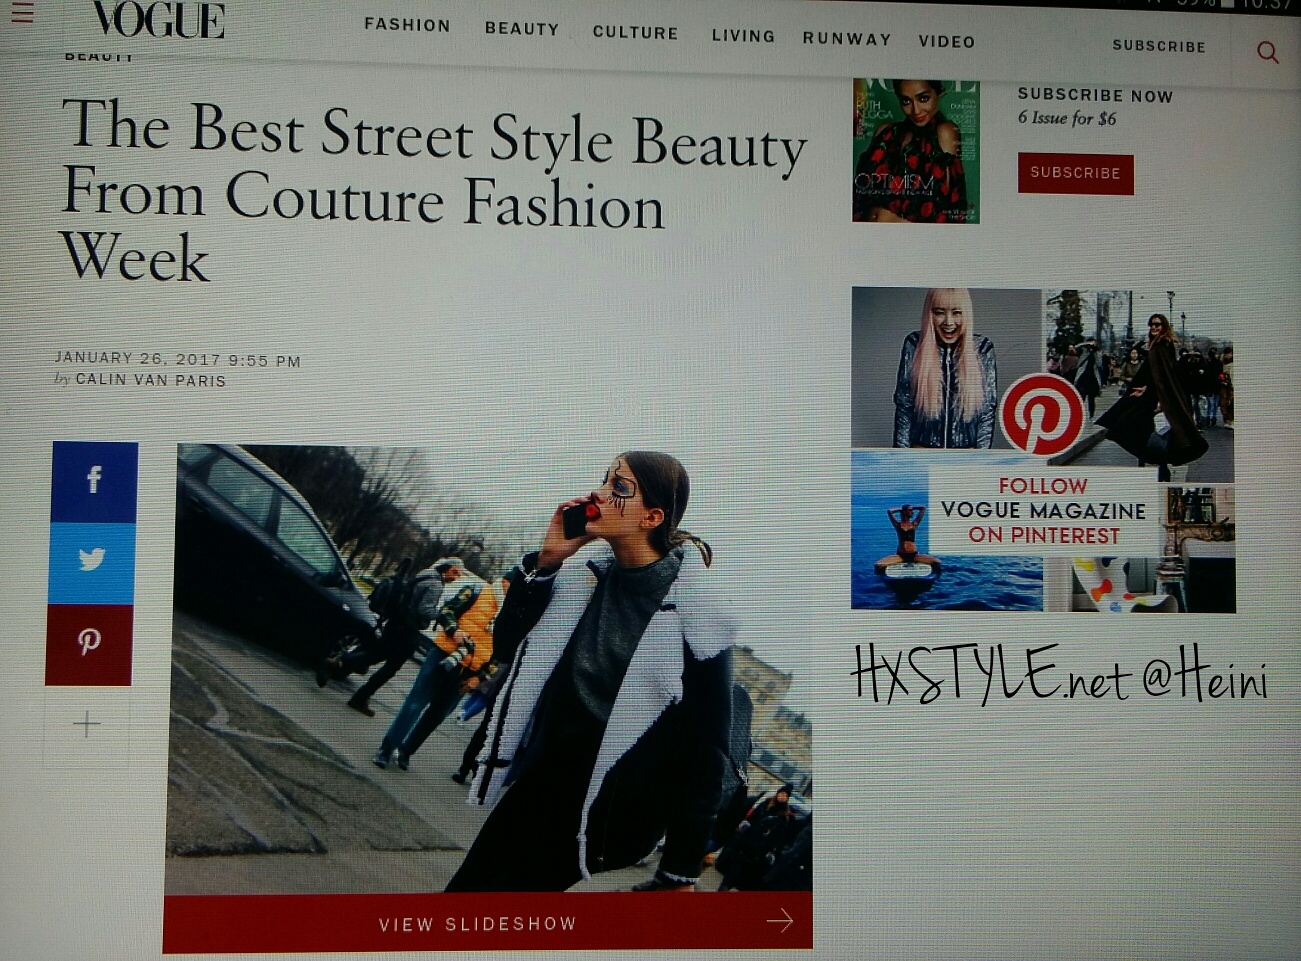Pin article with Pinterest share button
This screenshot has height=961, width=1301.
(x=89, y=642)
